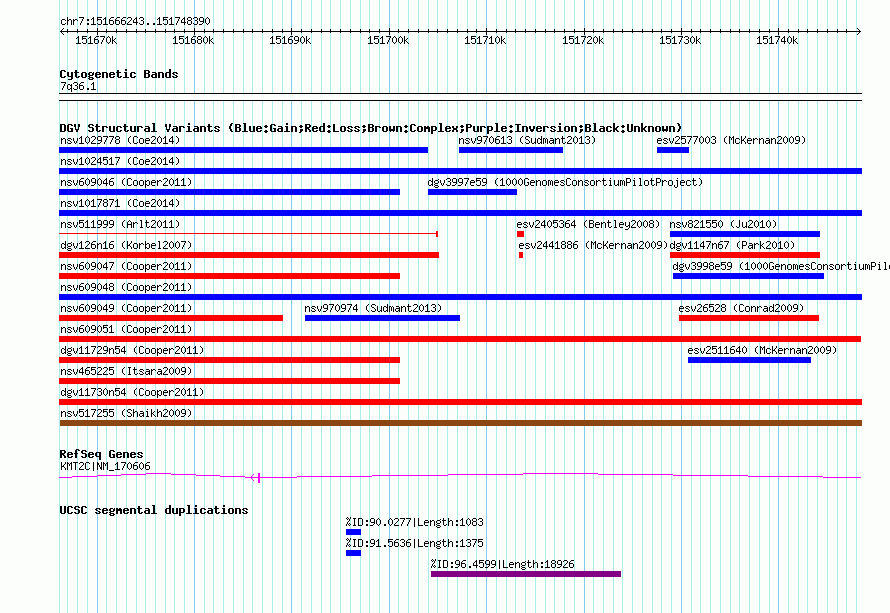The image size is (890, 613).
Task: Click the DGV Structural Variants track title
Action: pos(371,128)
